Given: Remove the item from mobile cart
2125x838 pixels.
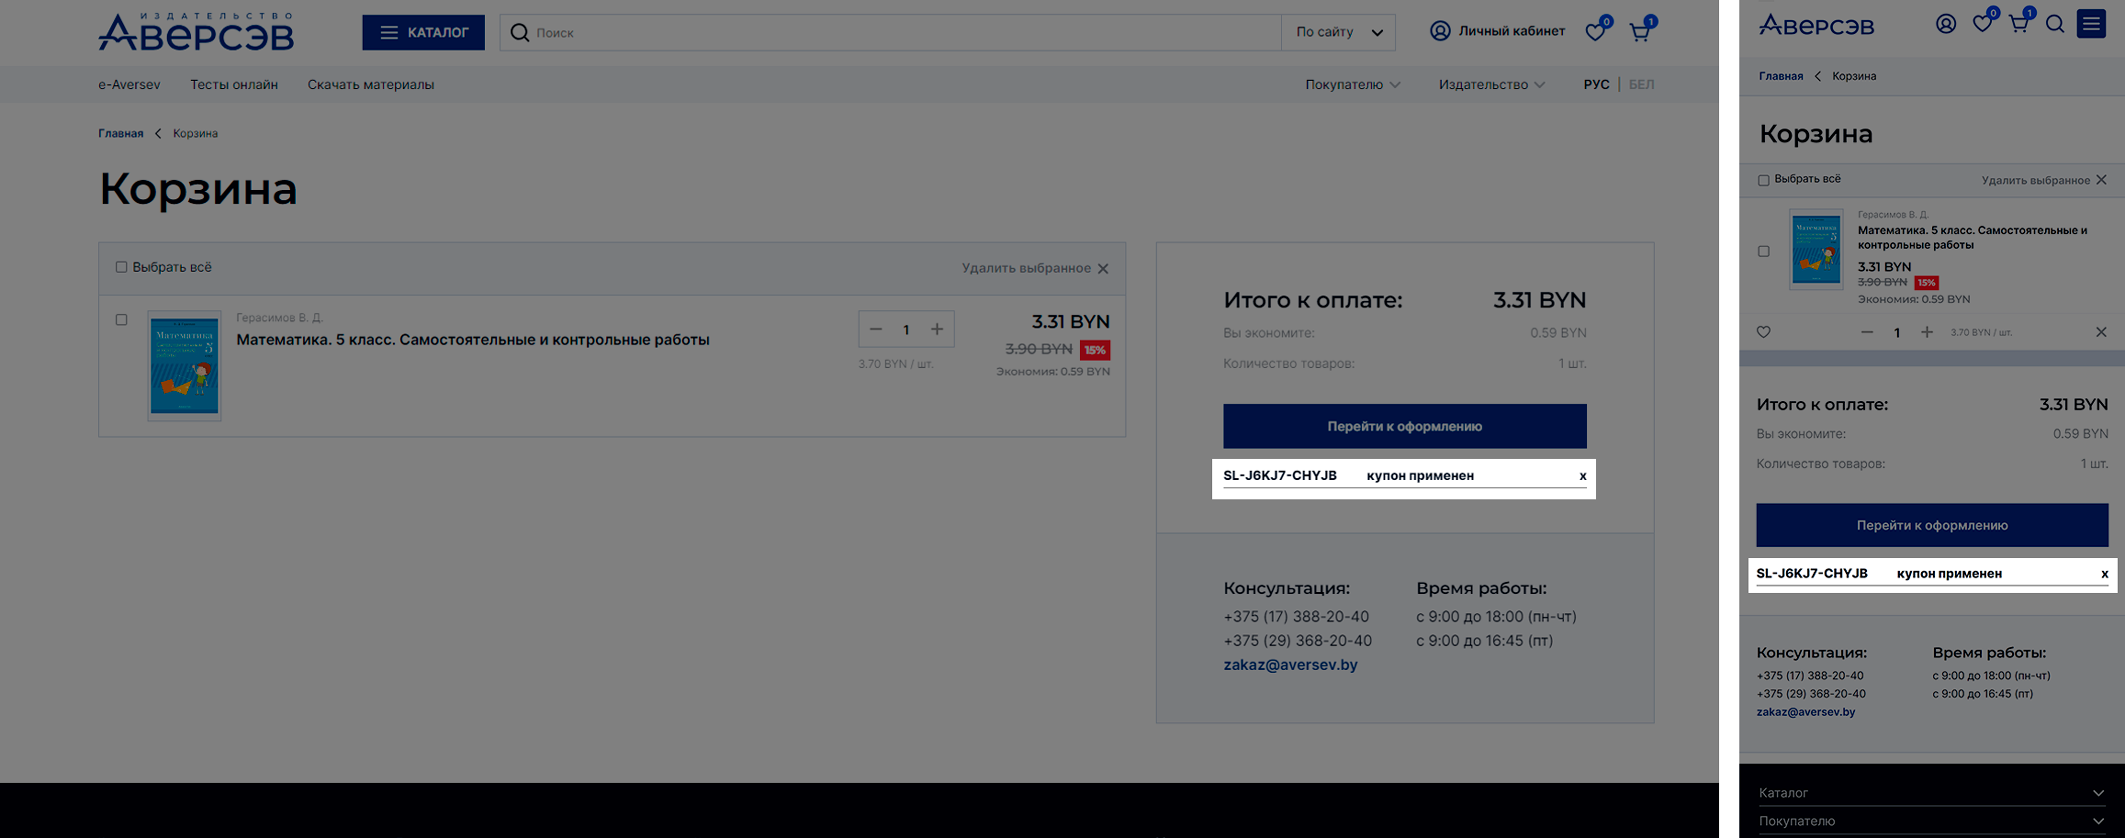Looking at the screenshot, I should (x=2101, y=332).
